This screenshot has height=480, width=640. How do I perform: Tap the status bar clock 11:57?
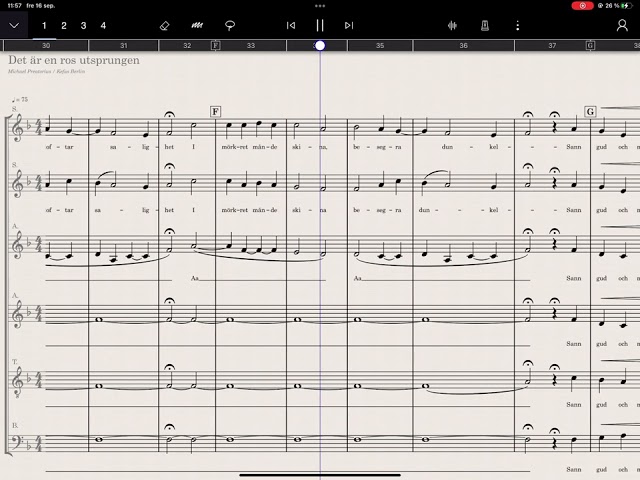tap(14, 6)
